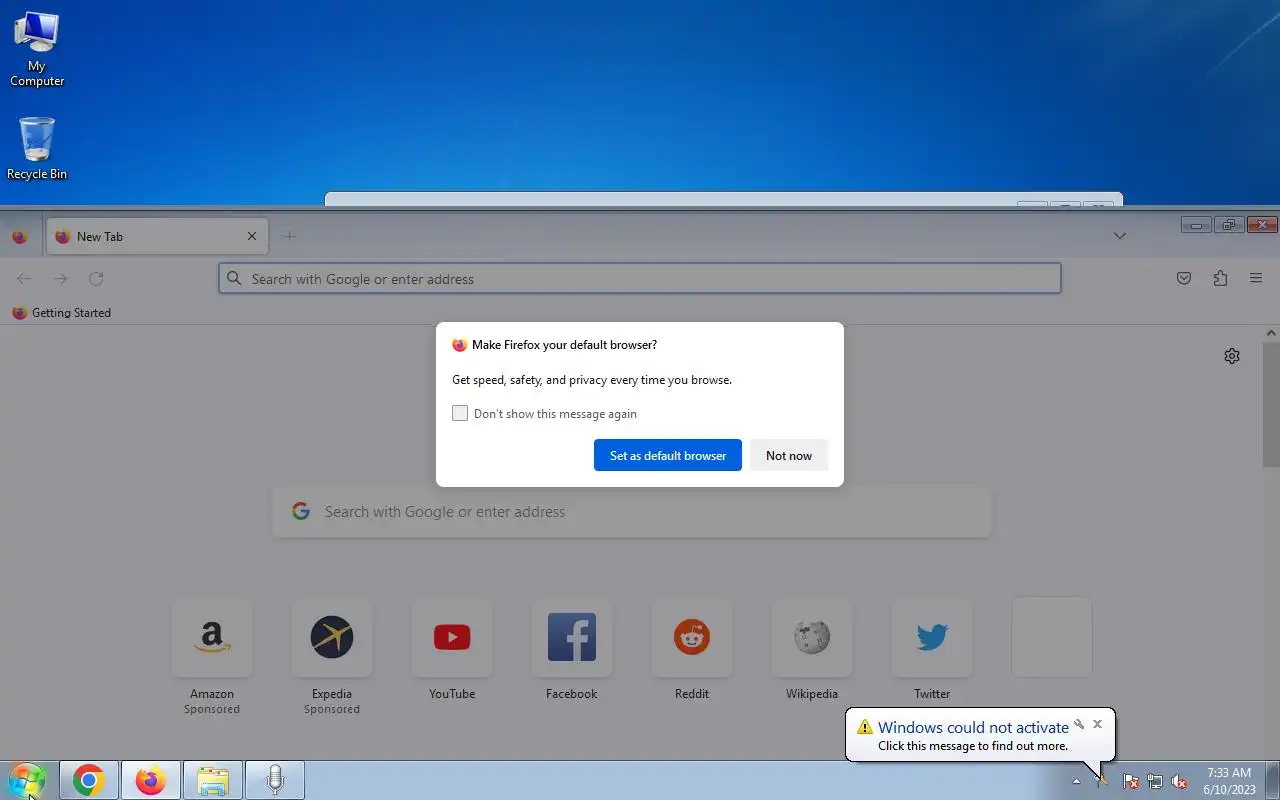Click the network tray icon

click(x=1155, y=781)
